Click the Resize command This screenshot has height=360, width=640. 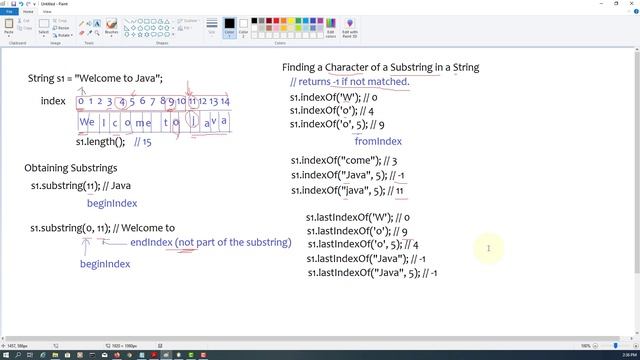(x=61, y=28)
